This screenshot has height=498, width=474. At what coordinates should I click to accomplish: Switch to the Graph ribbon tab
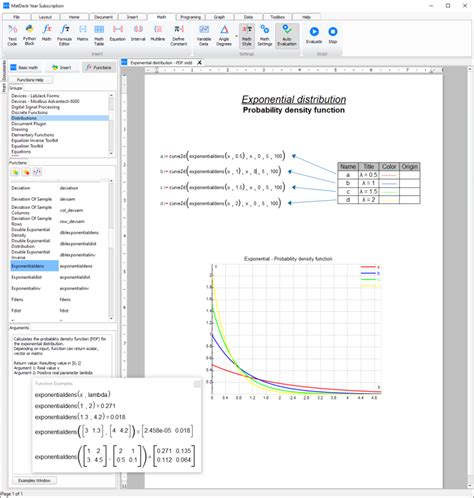[219, 17]
